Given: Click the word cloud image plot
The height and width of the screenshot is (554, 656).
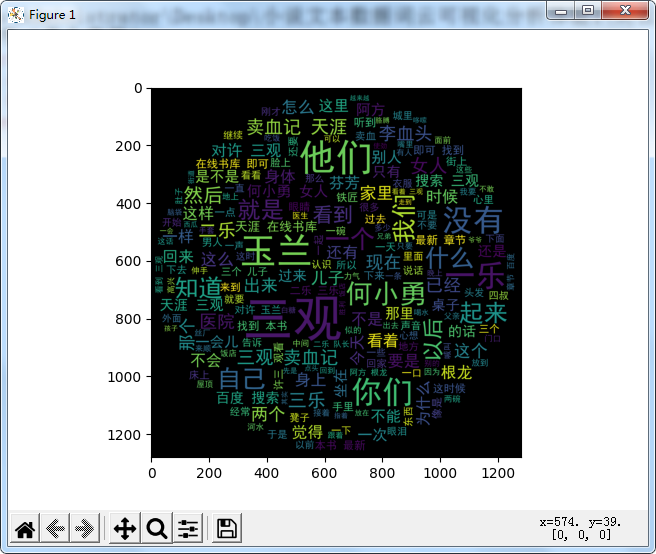Looking at the screenshot, I should click(x=336, y=273).
